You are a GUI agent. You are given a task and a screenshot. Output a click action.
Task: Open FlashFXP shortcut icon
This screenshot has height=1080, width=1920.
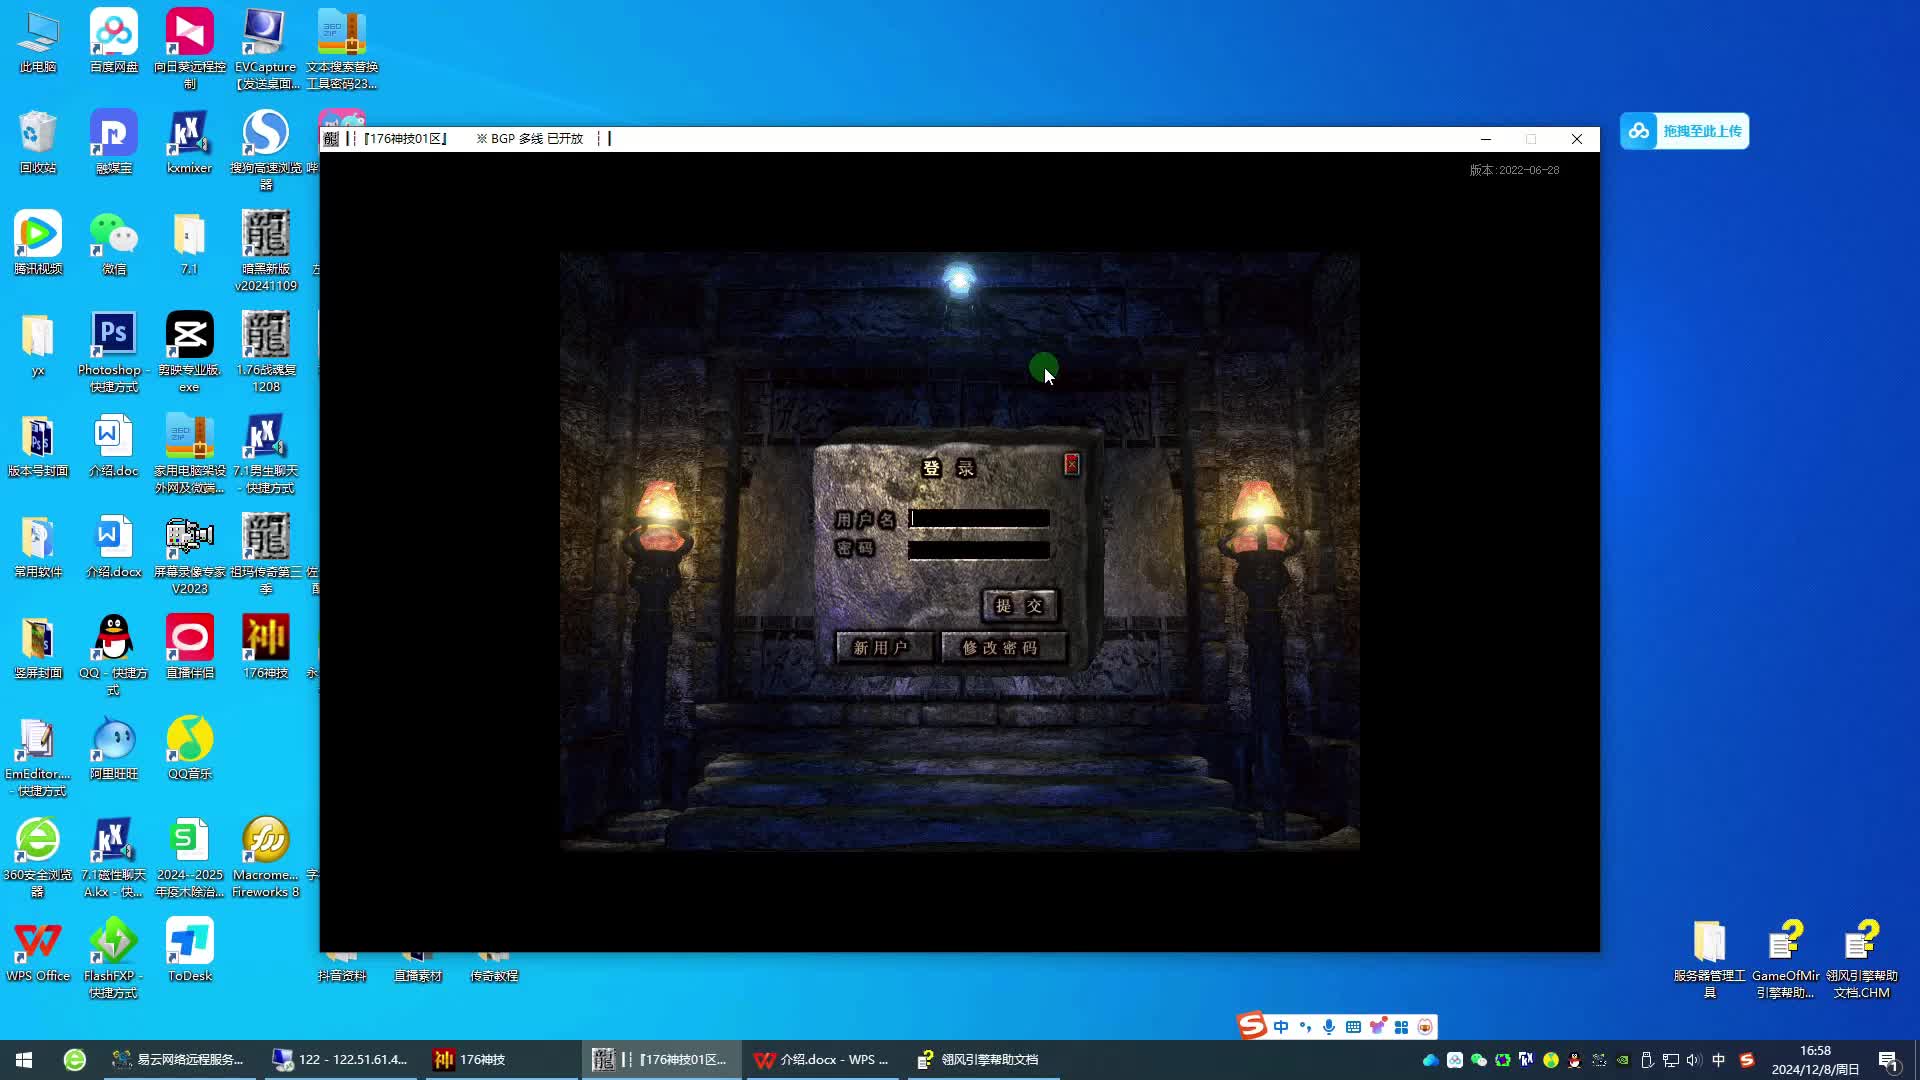click(x=114, y=957)
